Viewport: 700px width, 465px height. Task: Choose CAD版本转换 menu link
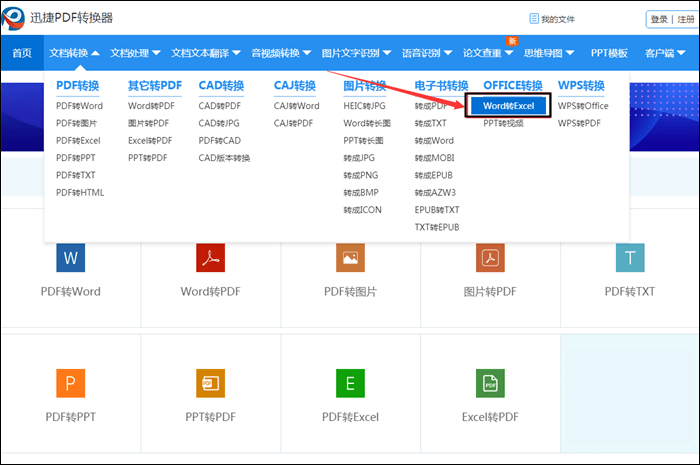pyautogui.click(x=224, y=158)
